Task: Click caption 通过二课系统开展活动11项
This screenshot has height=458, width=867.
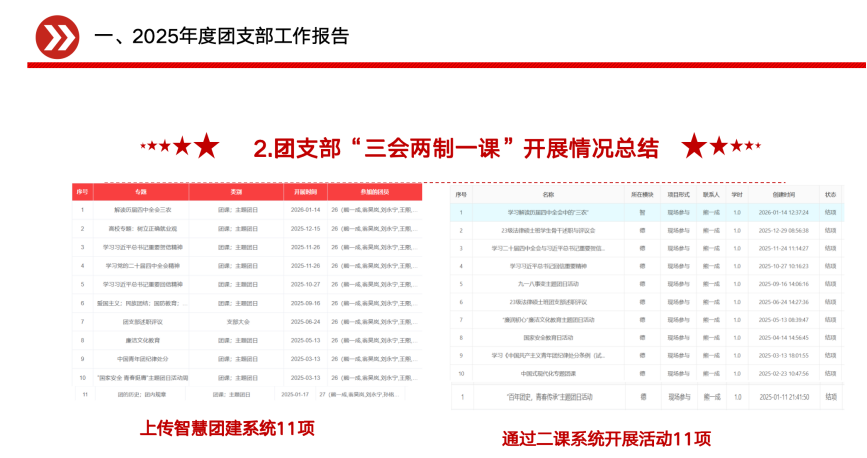Action: point(607,437)
